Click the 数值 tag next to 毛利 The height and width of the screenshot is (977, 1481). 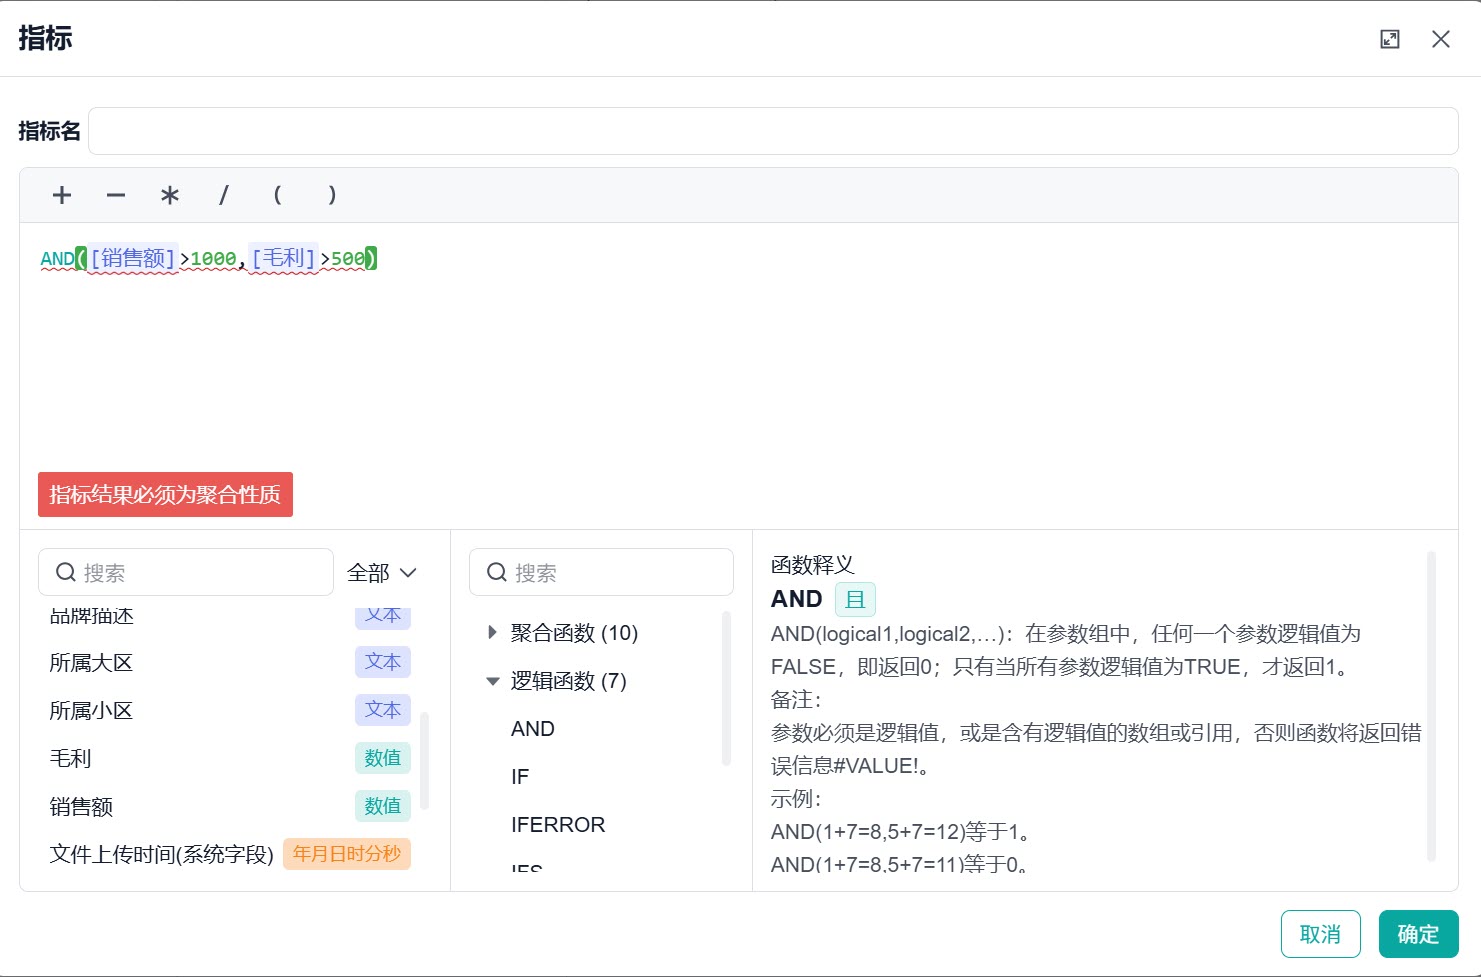383,758
